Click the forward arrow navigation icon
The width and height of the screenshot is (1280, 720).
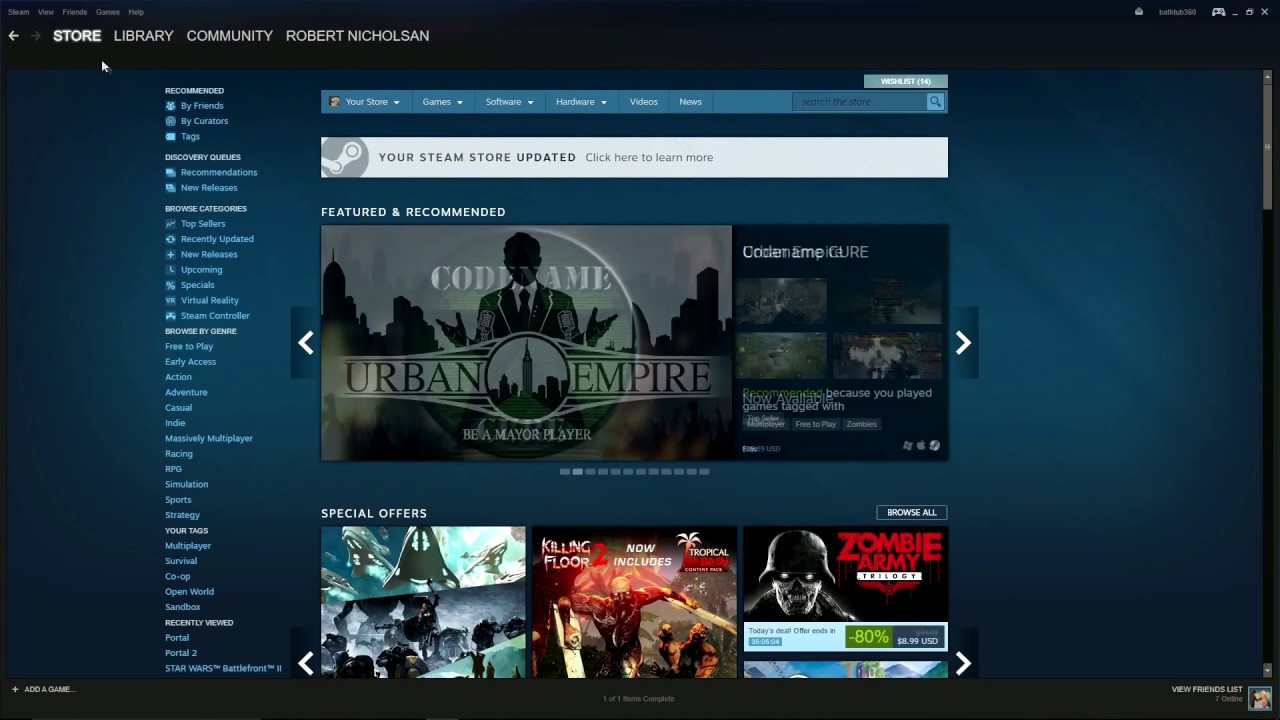(36, 36)
